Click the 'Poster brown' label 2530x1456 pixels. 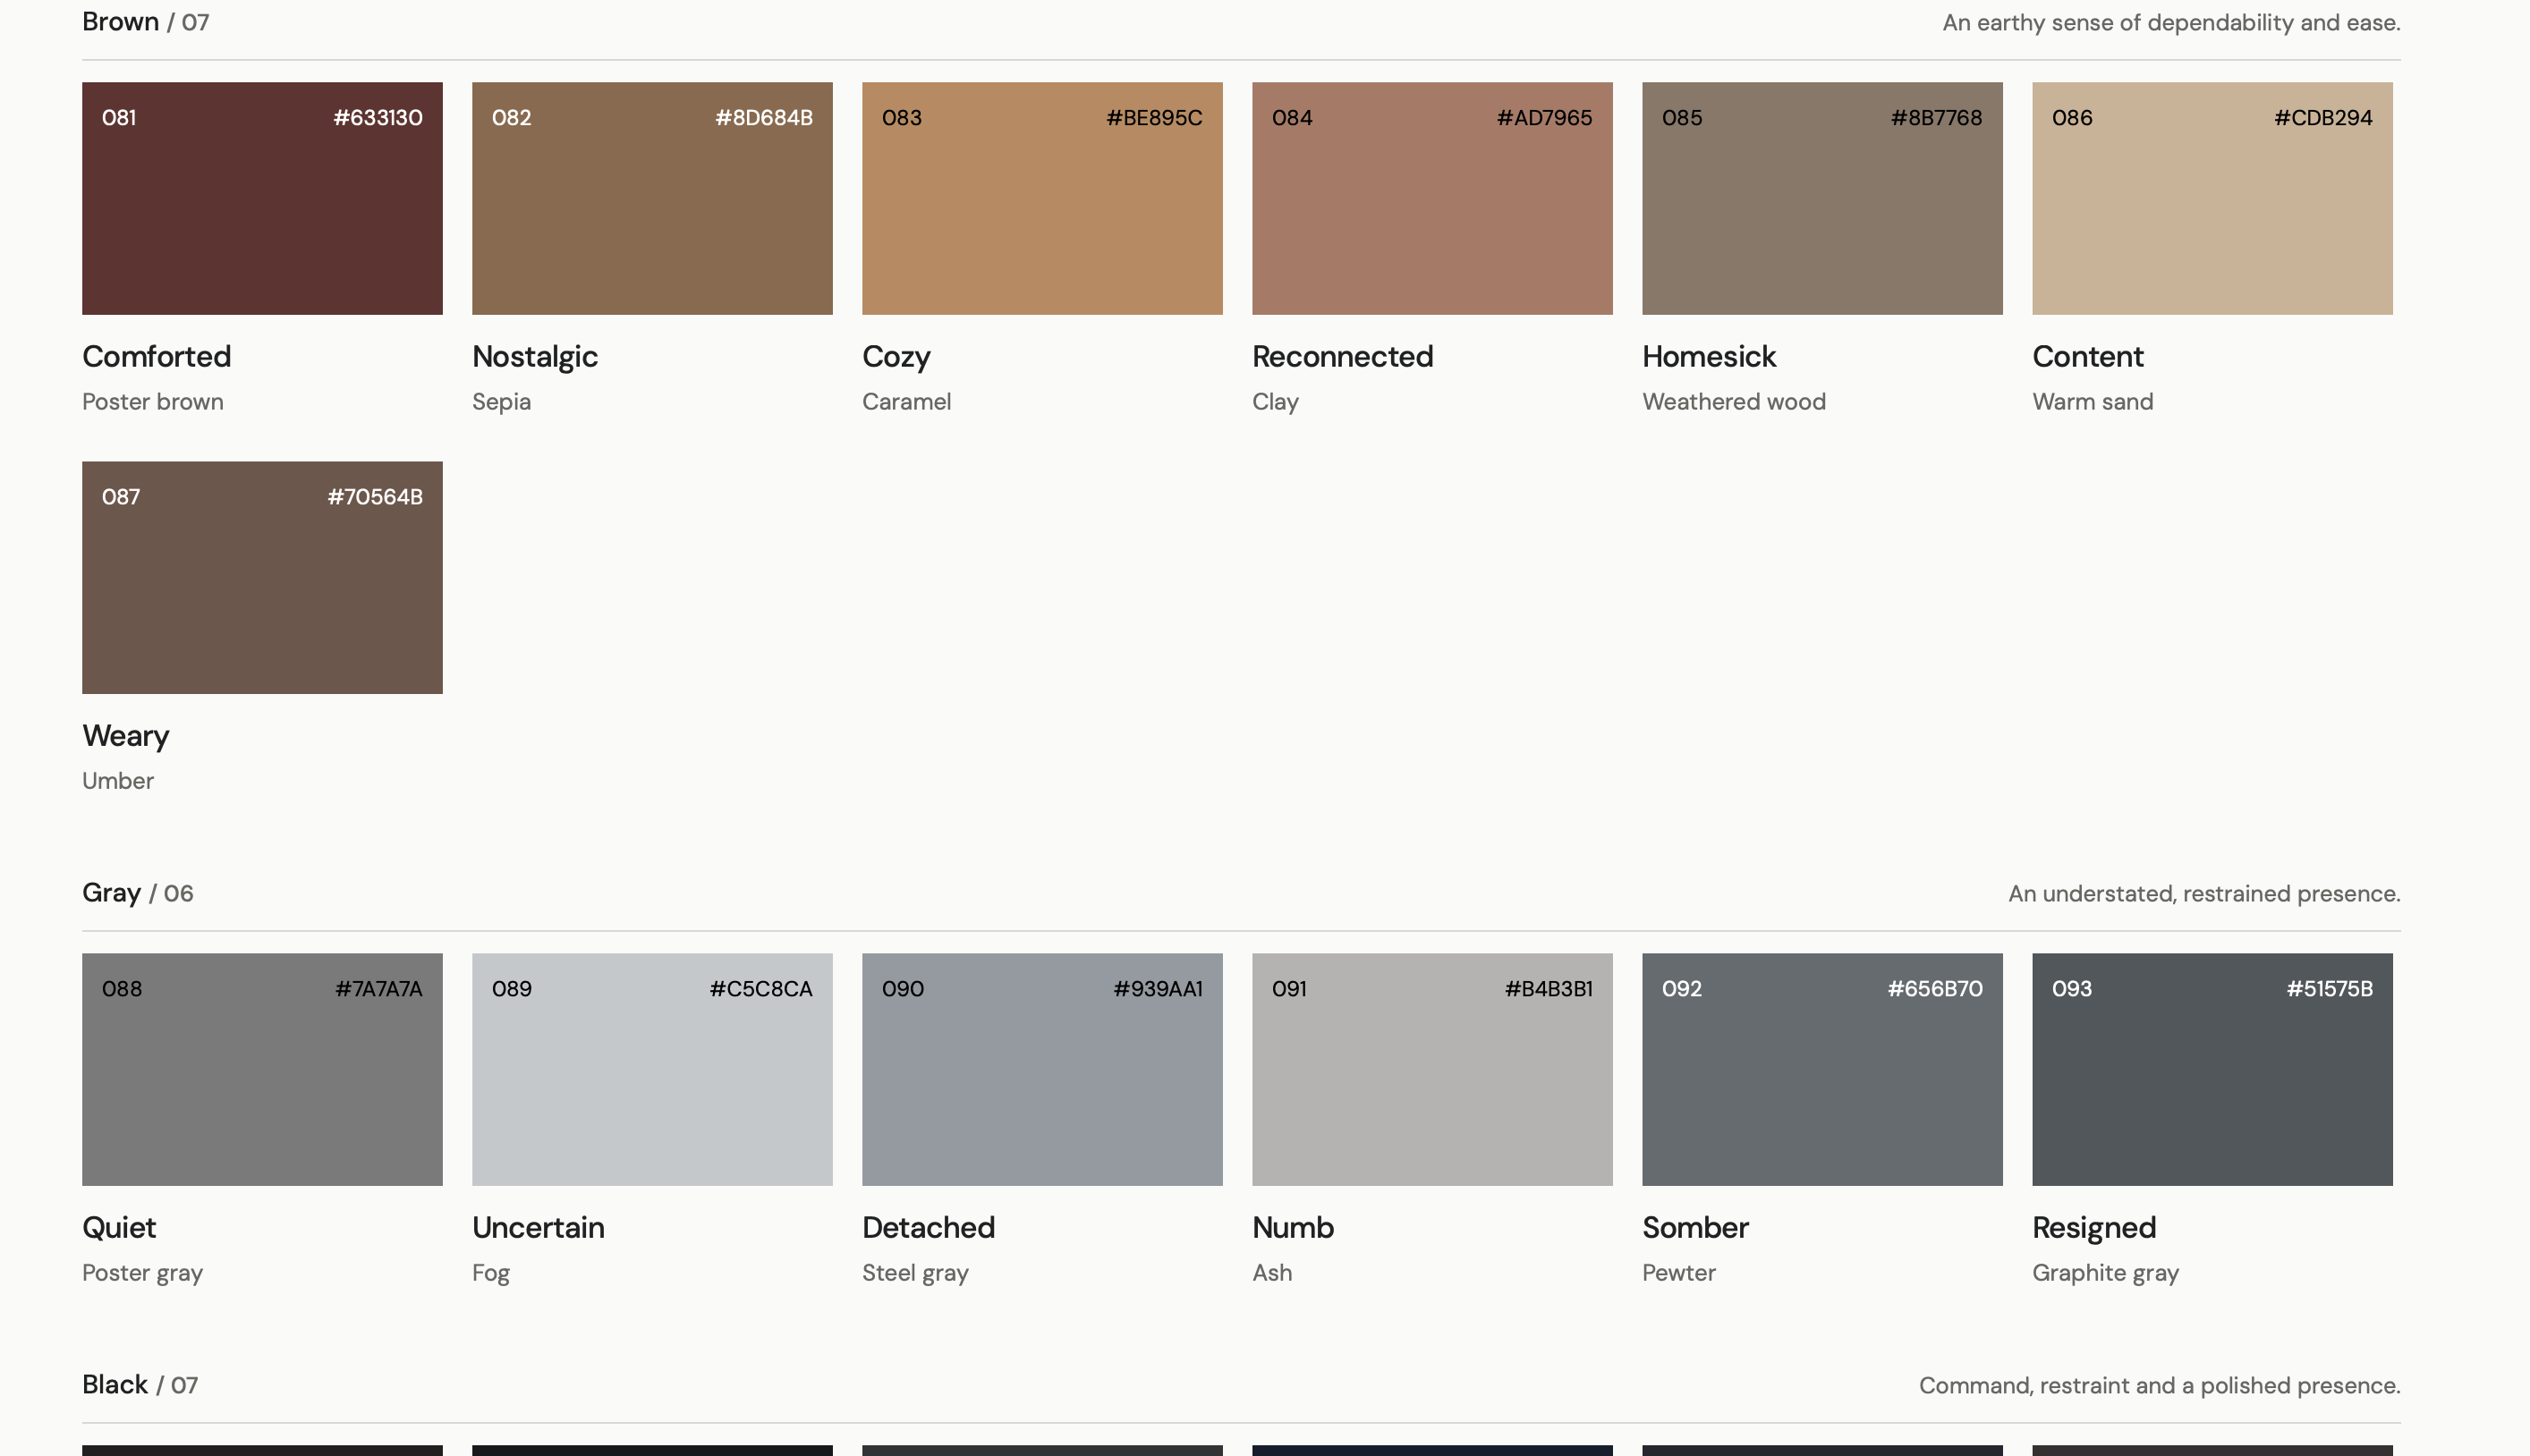[153, 402]
